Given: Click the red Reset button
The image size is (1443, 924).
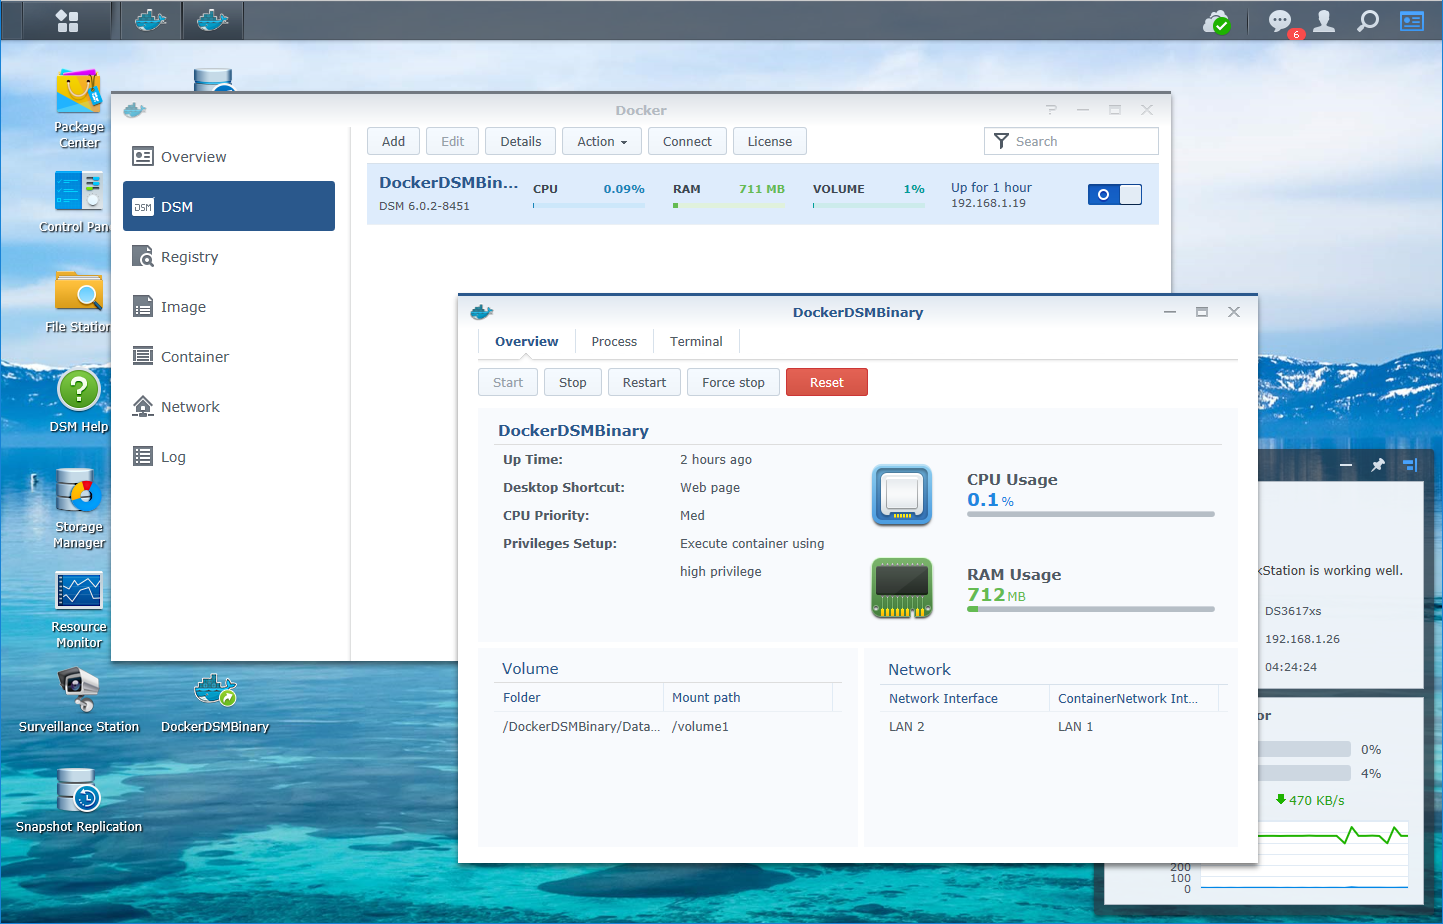Looking at the screenshot, I should tap(827, 382).
